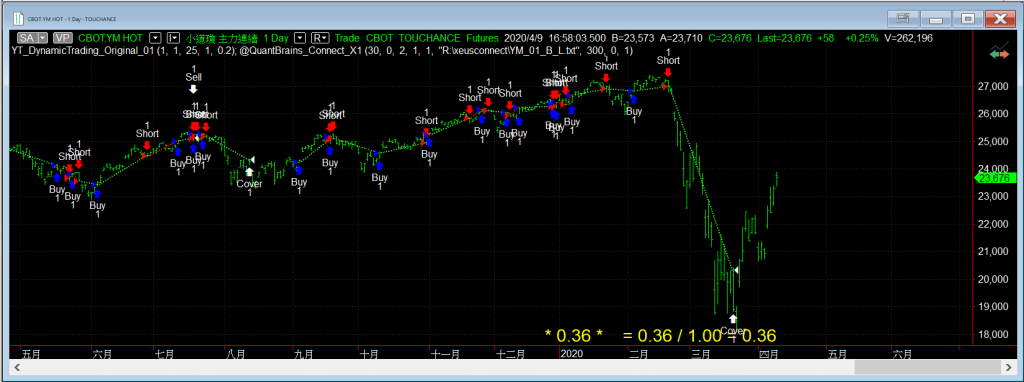Select the Cover marker near August
Viewport: 1024px width, 382px height.
pyautogui.click(x=249, y=172)
